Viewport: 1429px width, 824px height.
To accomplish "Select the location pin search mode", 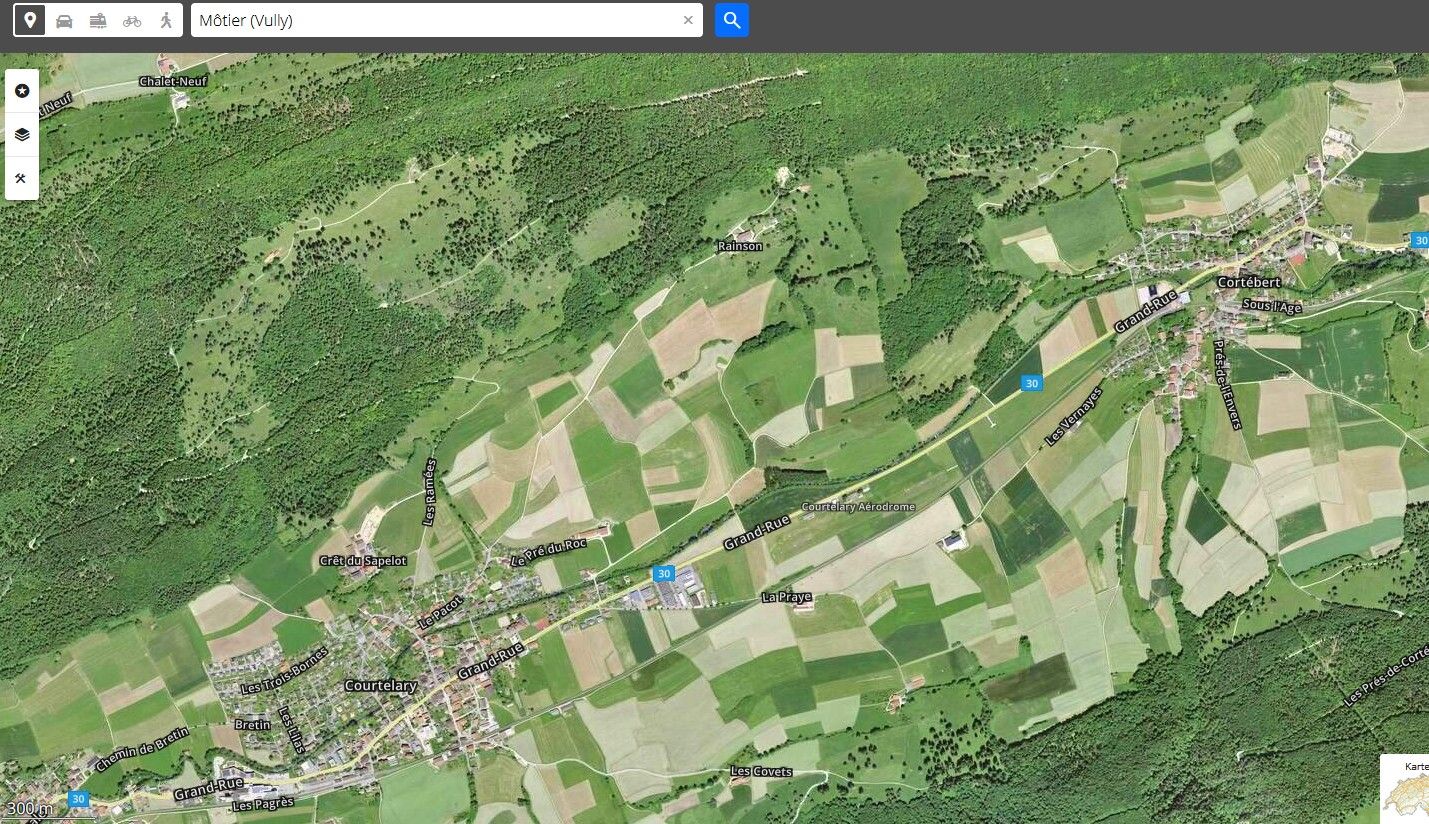I will pyautogui.click(x=30, y=20).
